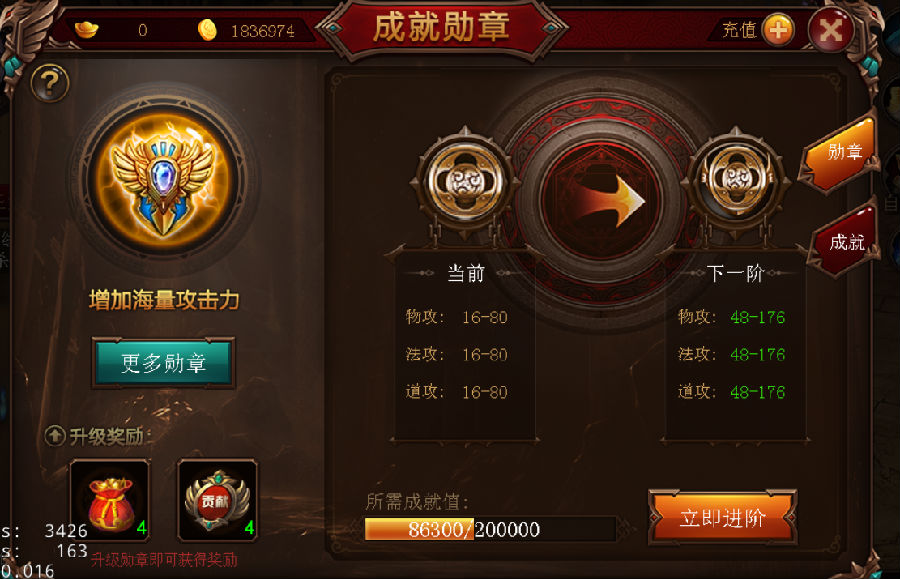Switch to the 勋章 side tab
The image size is (900, 579).
841,153
